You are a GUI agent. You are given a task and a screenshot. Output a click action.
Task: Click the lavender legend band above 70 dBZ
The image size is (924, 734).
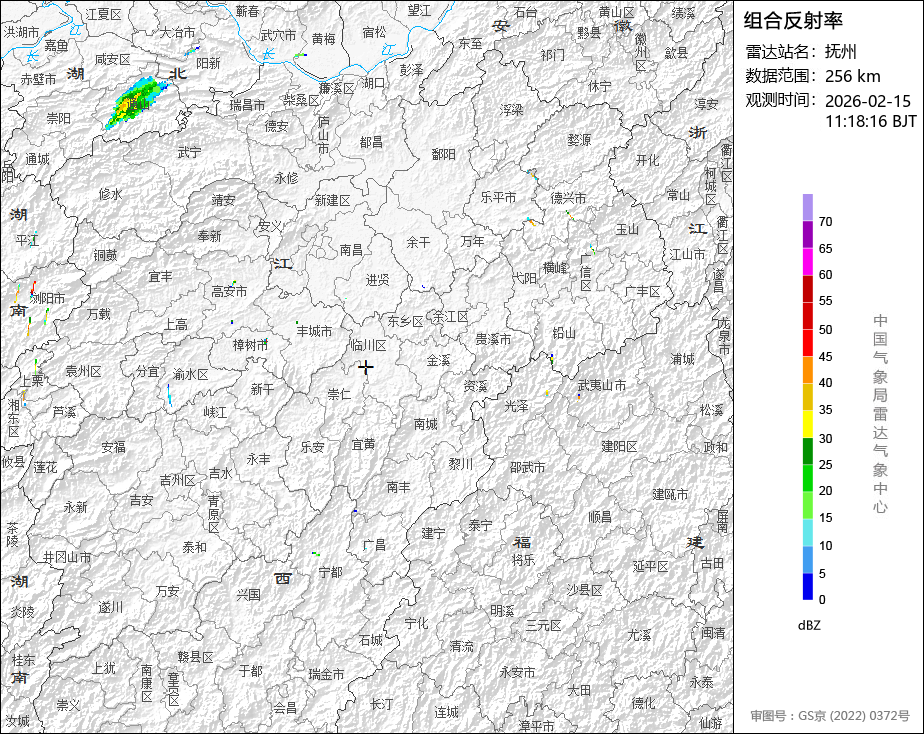(x=807, y=207)
